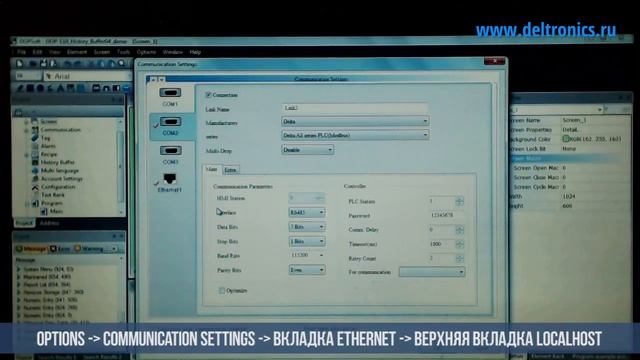Open the Series dropdown
The height and width of the screenshot is (360, 640).
click(x=355, y=135)
